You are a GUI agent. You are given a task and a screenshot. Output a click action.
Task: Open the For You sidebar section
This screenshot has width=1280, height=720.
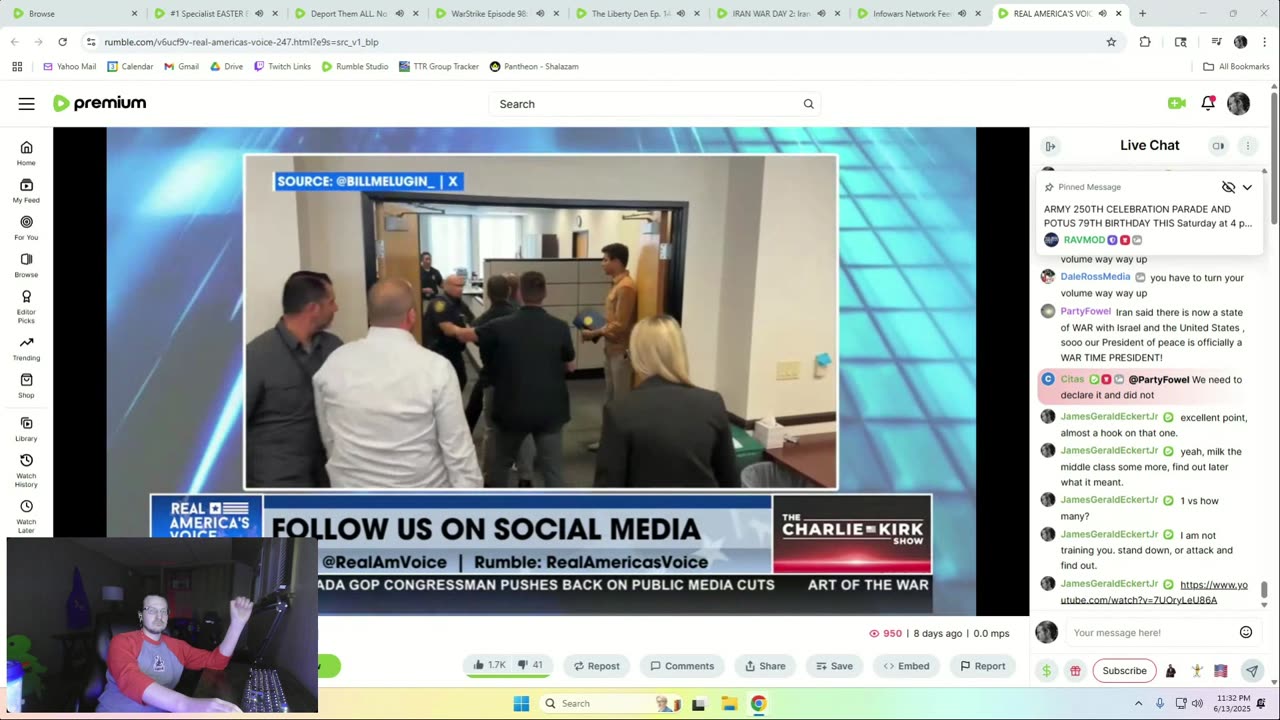pyautogui.click(x=26, y=228)
